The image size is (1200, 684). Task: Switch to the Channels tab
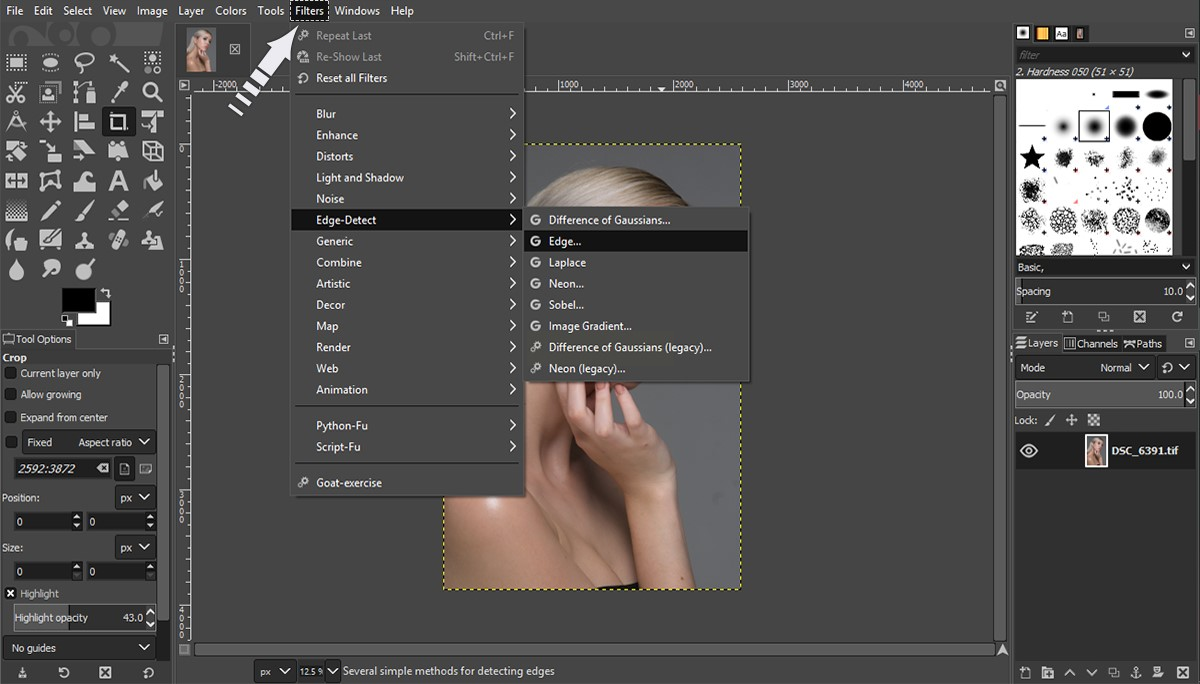[x=1090, y=343]
